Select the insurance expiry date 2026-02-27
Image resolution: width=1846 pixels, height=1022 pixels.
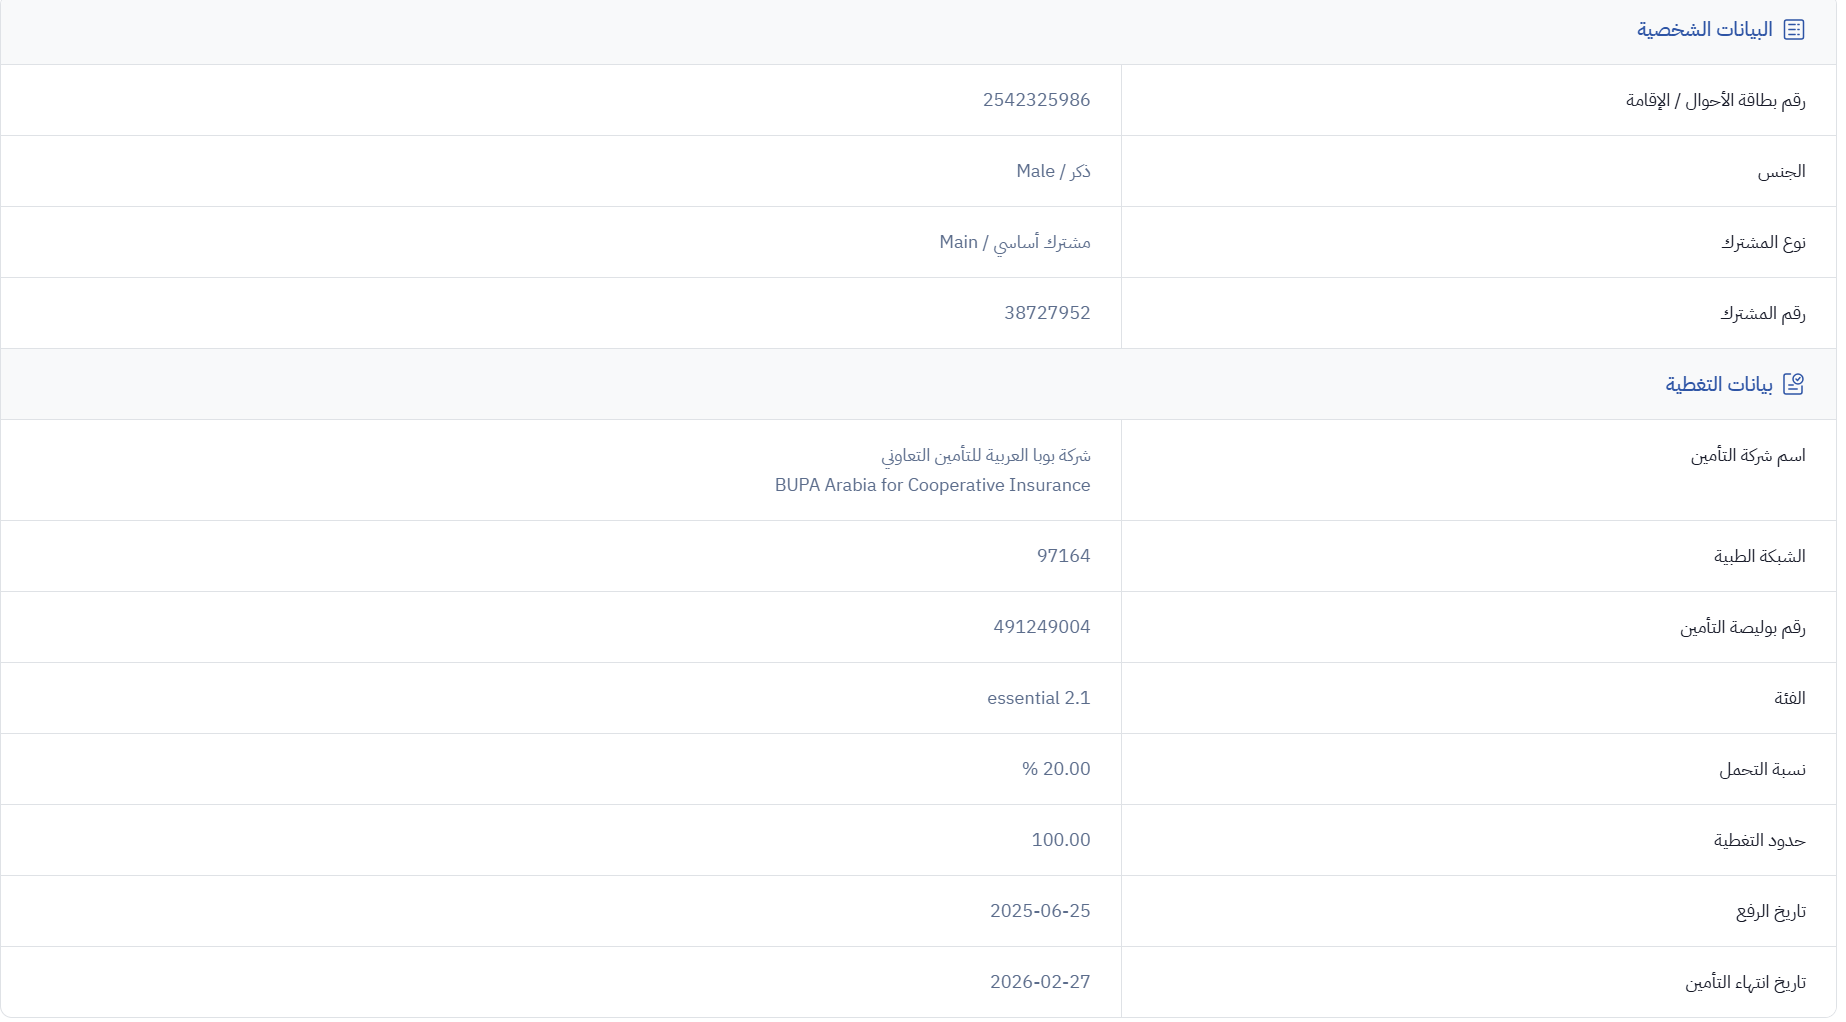tap(1040, 982)
